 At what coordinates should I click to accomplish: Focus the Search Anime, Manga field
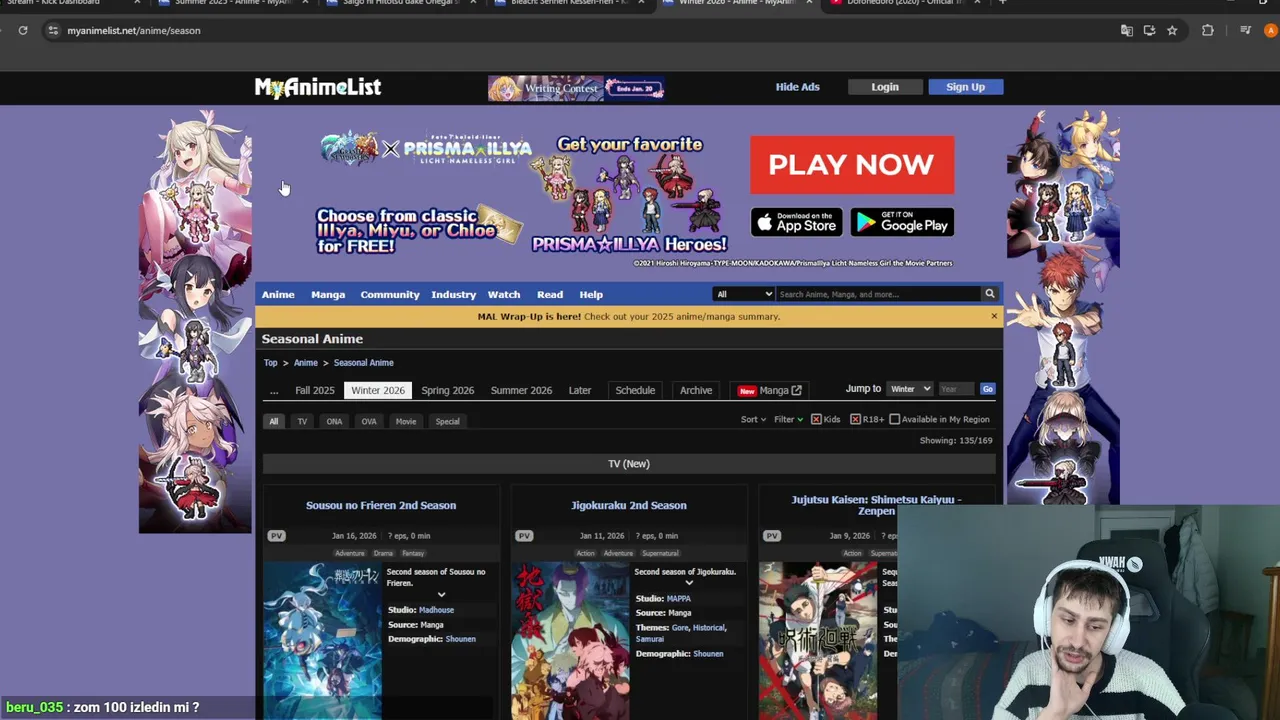(878, 294)
